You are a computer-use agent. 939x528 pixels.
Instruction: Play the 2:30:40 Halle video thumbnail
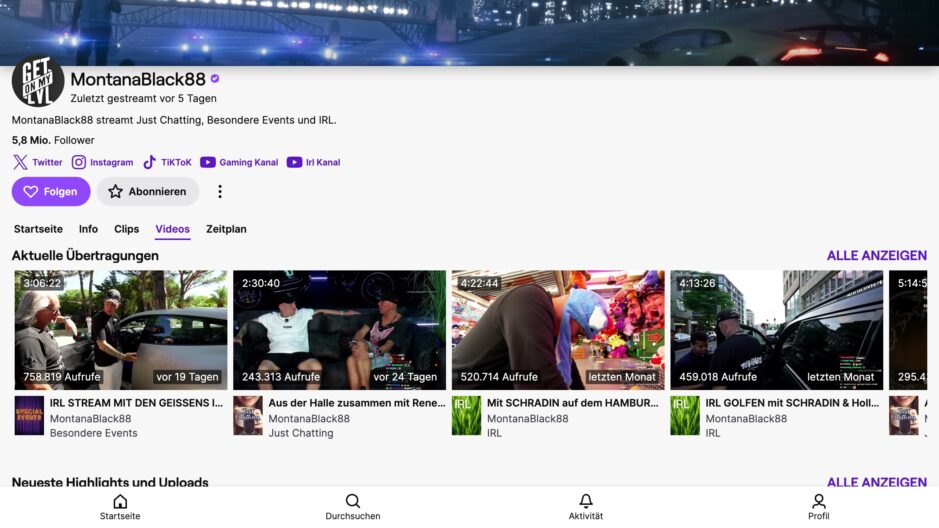[340, 330]
